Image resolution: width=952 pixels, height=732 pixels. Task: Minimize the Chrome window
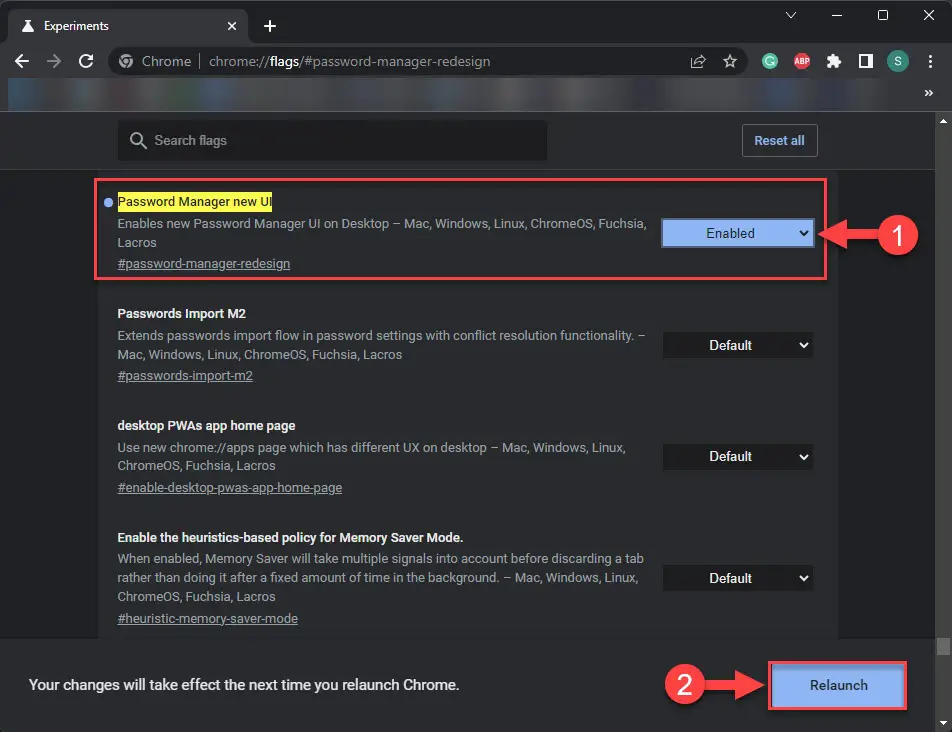837,15
